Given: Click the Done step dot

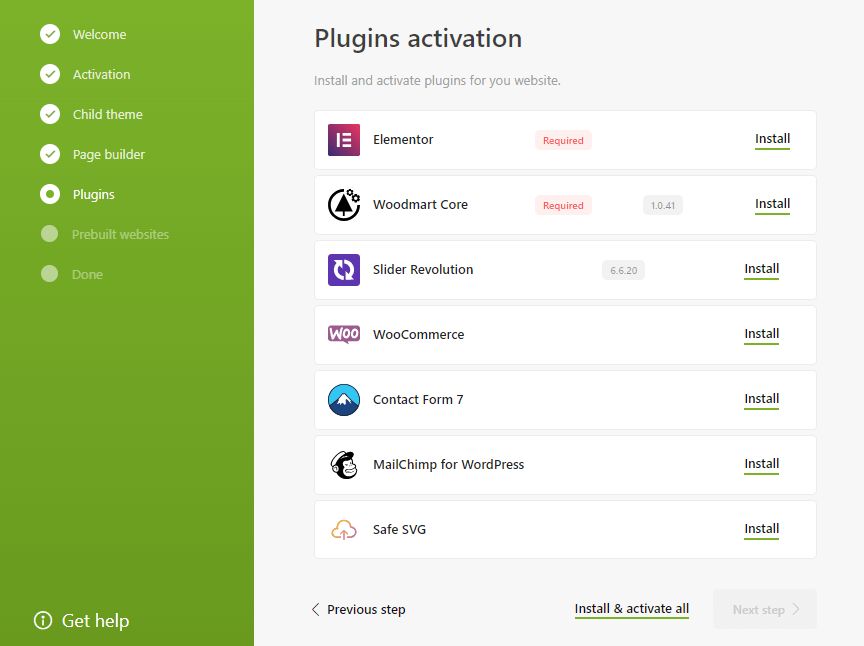Looking at the screenshot, I should 50,274.
